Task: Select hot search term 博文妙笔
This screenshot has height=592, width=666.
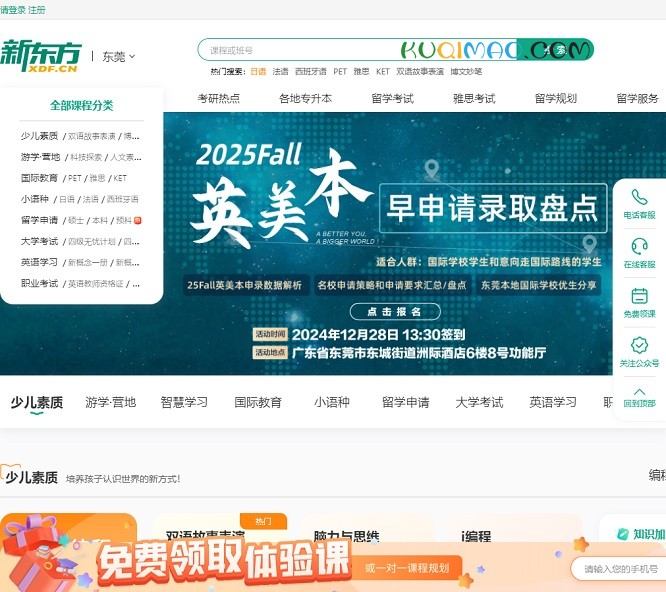Action: point(466,71)
